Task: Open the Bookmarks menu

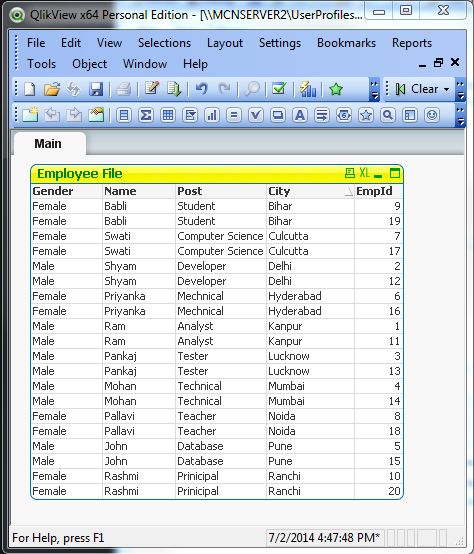Action: point(346,43)
